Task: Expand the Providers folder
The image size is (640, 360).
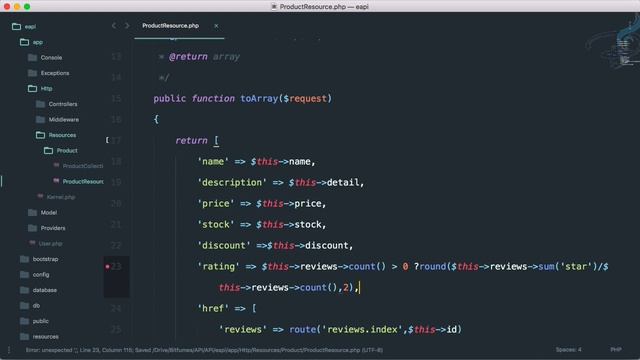Action: 53,228
